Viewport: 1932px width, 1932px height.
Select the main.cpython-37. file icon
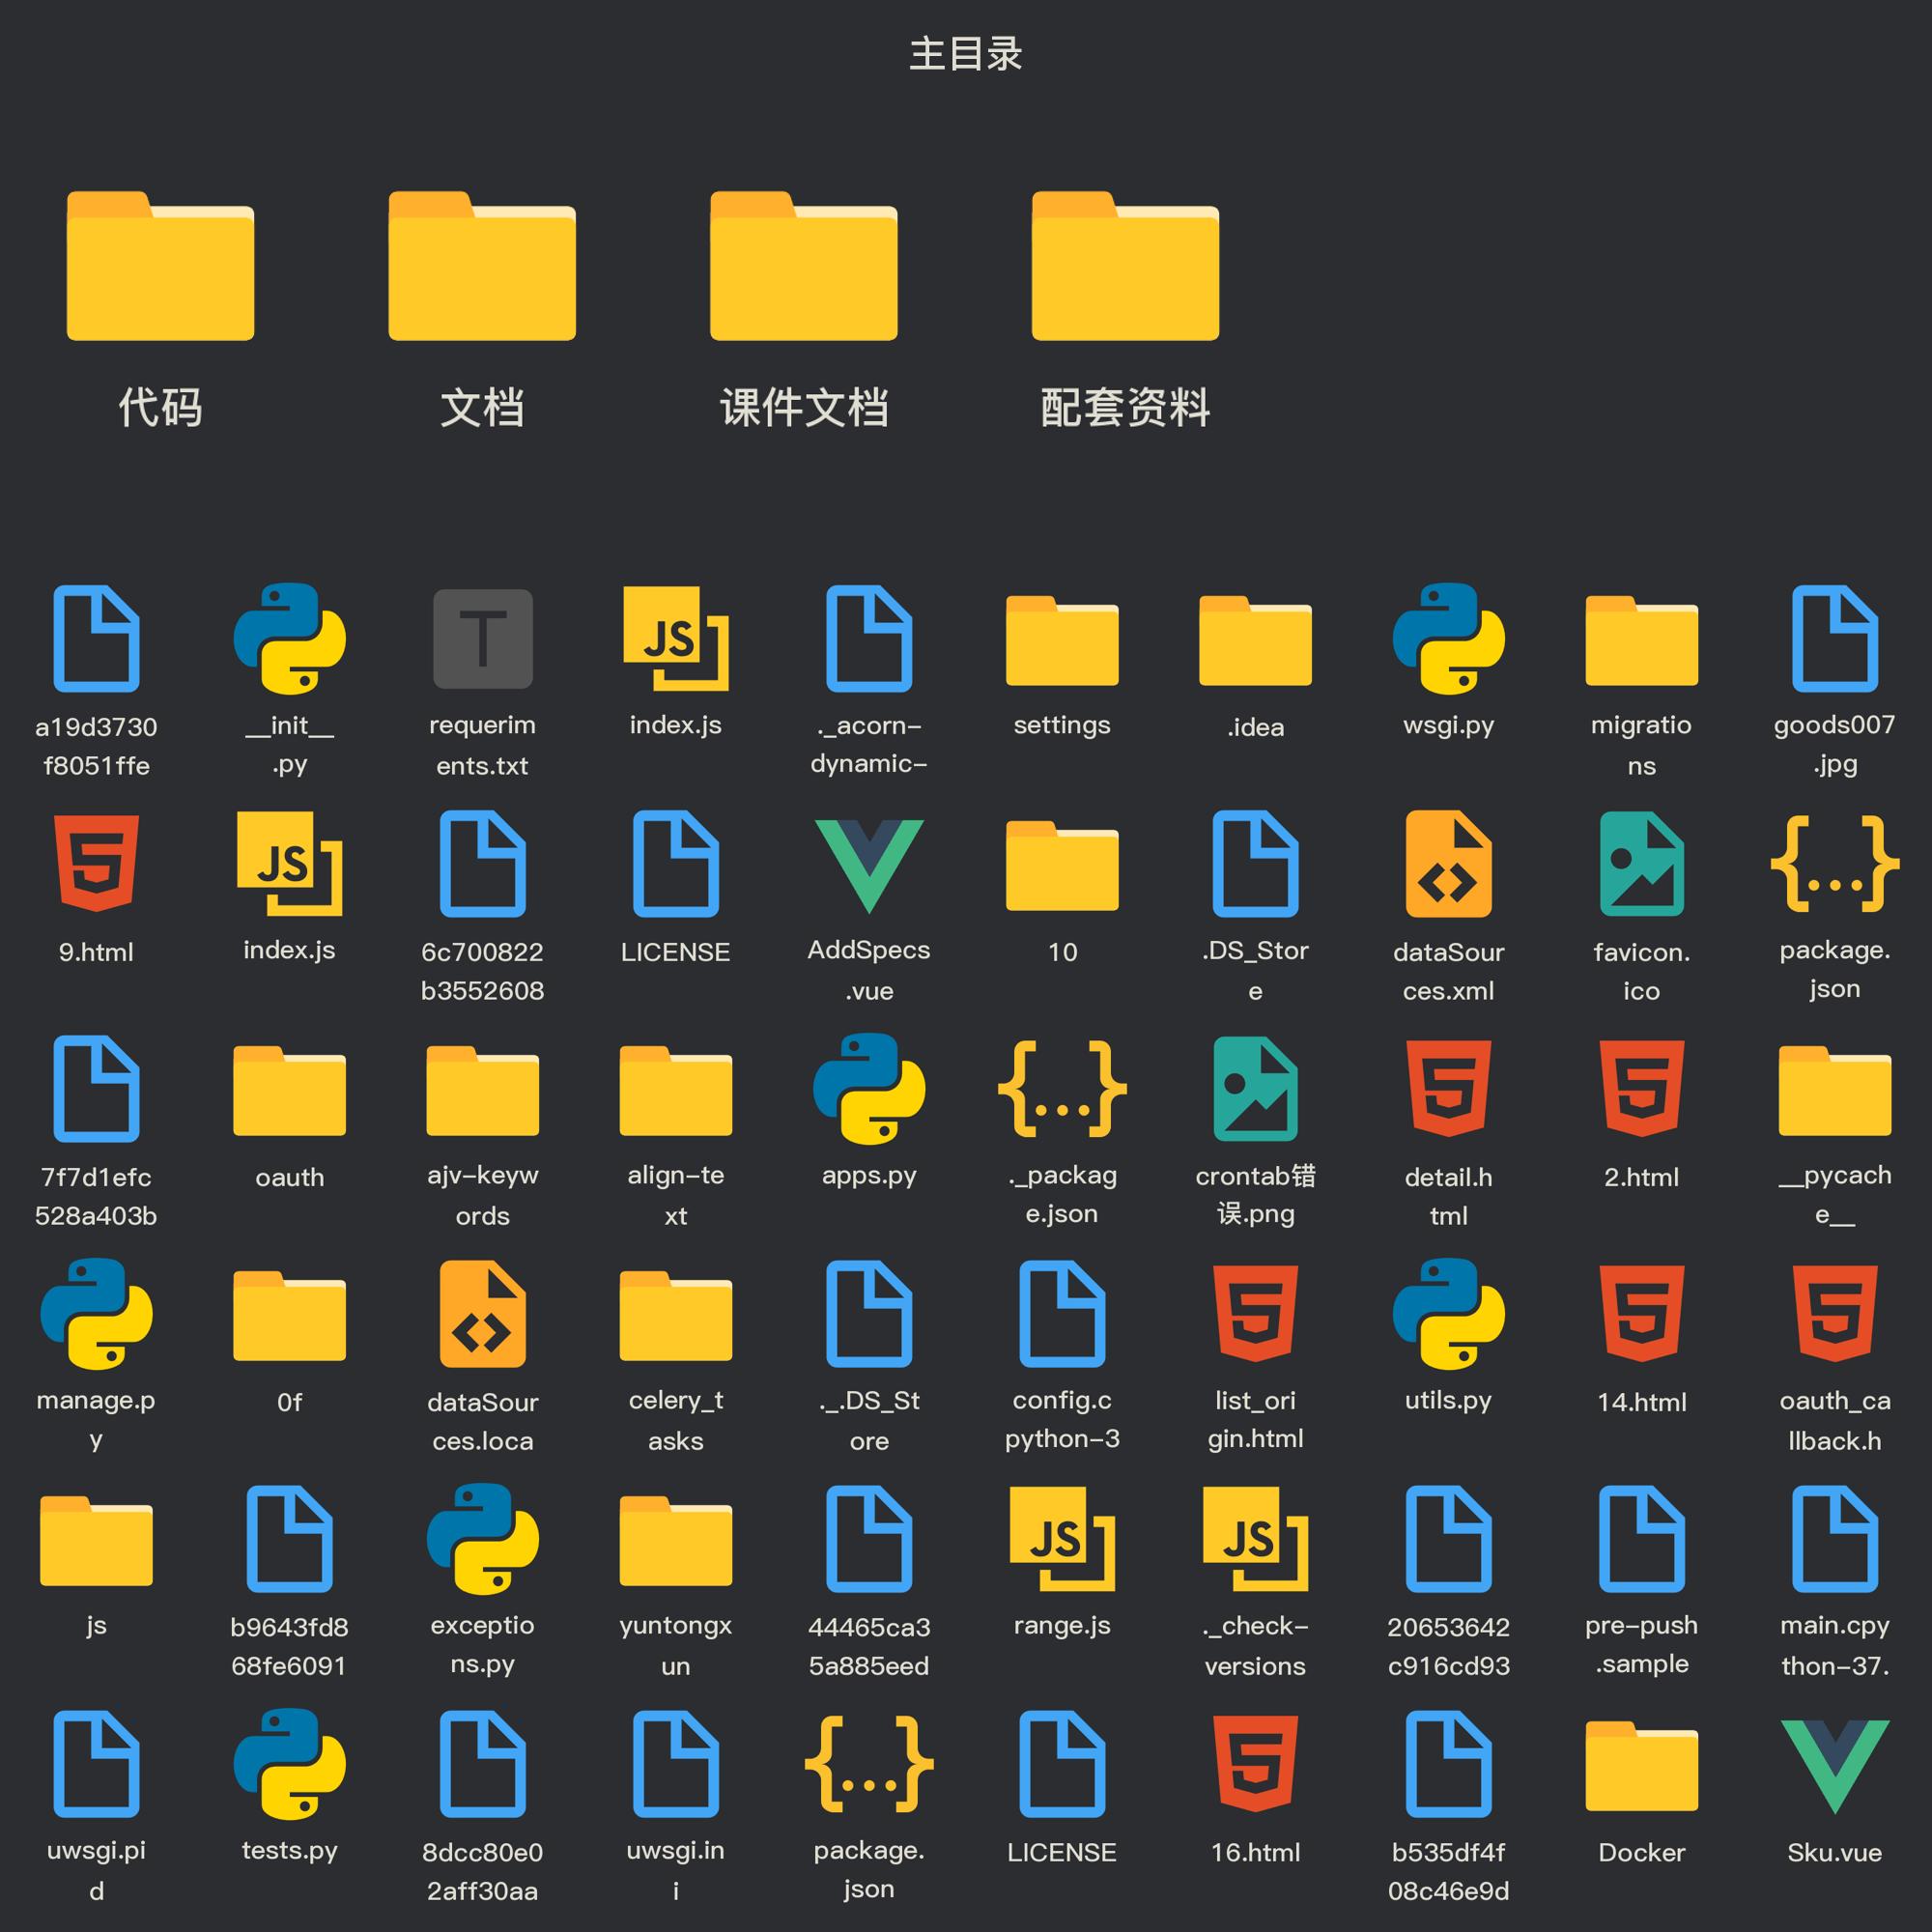coord(1835,1539)
